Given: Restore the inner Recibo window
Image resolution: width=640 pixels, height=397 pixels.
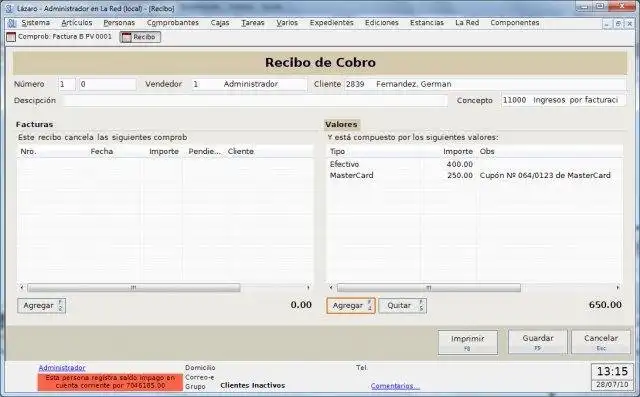Looking at the screenshot, I should point(618,24).
